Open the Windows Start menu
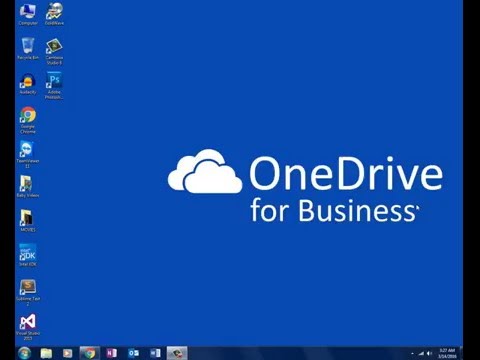 pyautogui.click(x=24, y=353)
